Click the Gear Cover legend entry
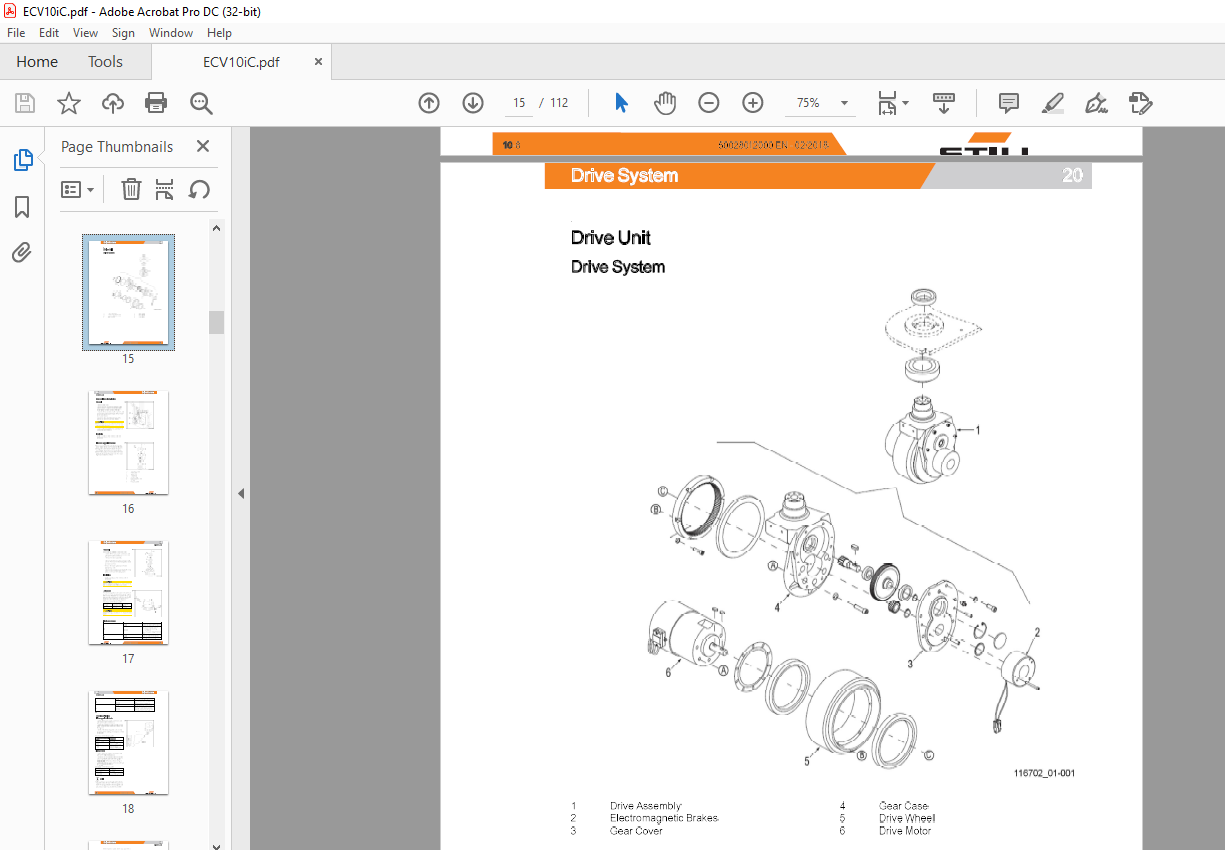 [x=636, y=831]
